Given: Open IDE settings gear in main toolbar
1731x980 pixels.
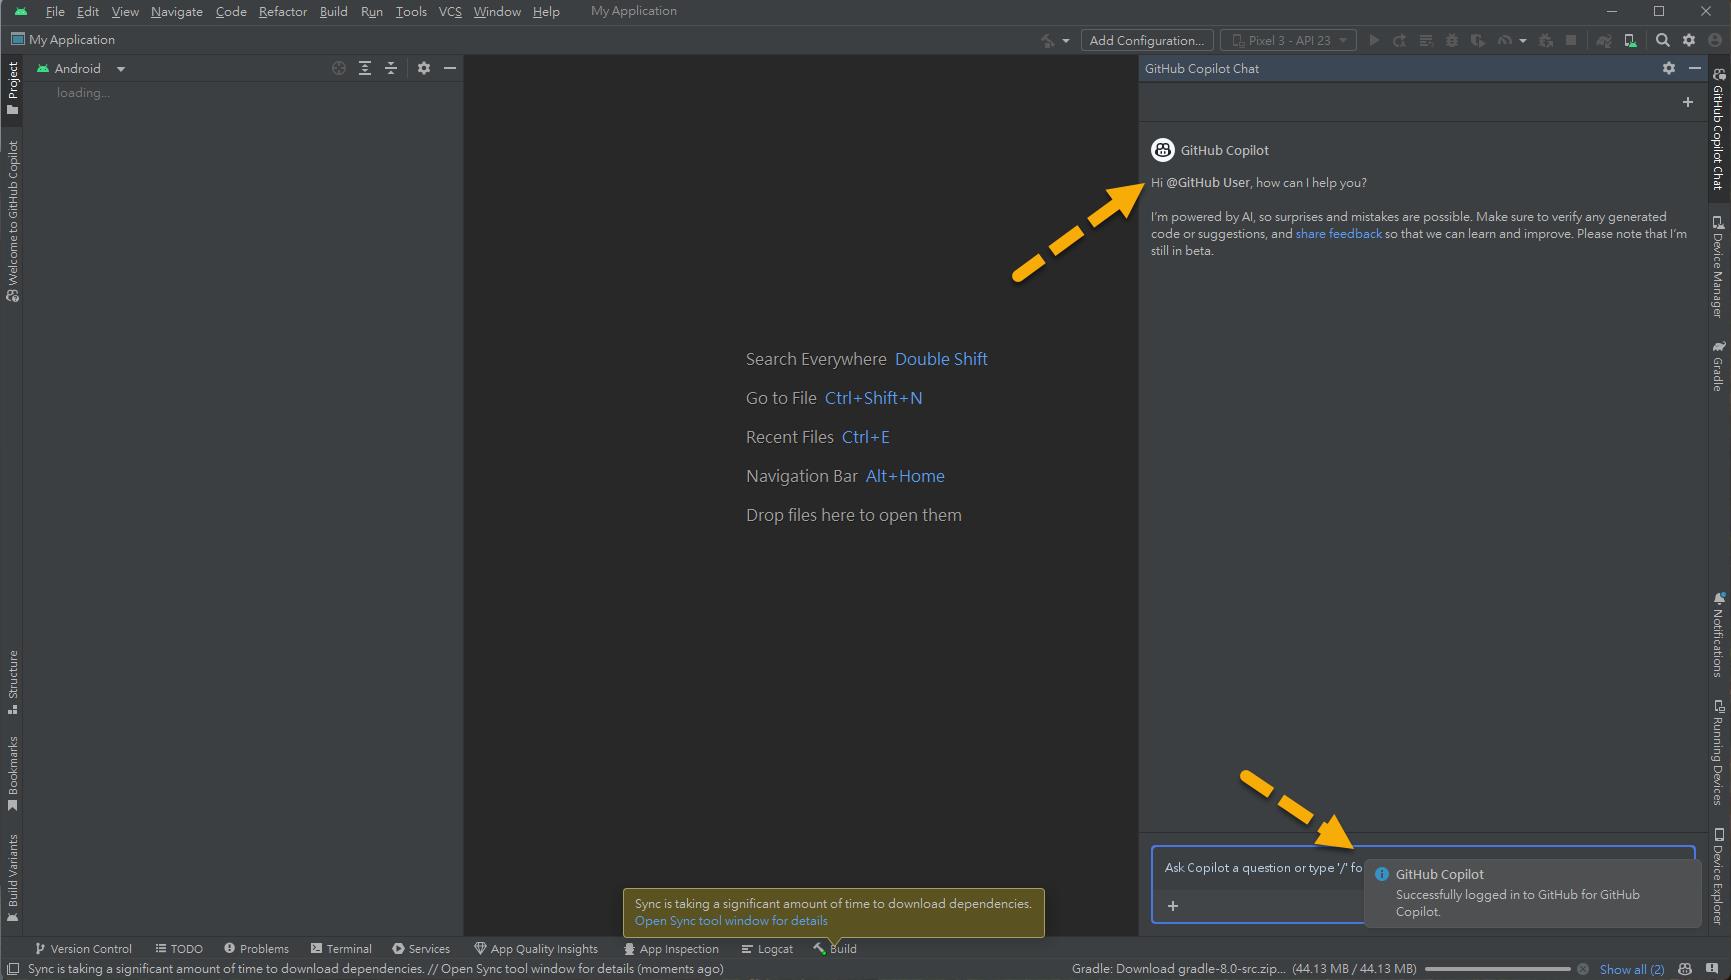Looking at the screenshot, I should pos(1689,40).
